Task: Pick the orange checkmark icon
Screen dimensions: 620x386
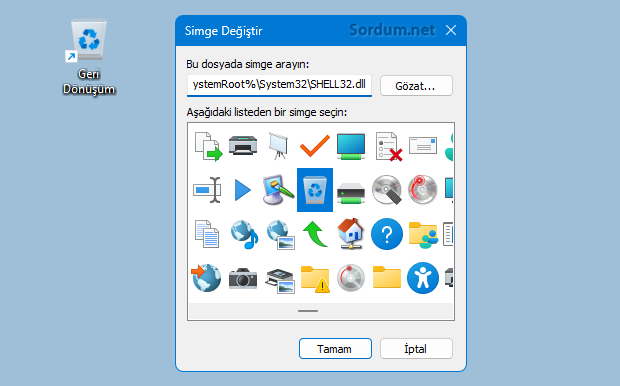Action: 315,146
